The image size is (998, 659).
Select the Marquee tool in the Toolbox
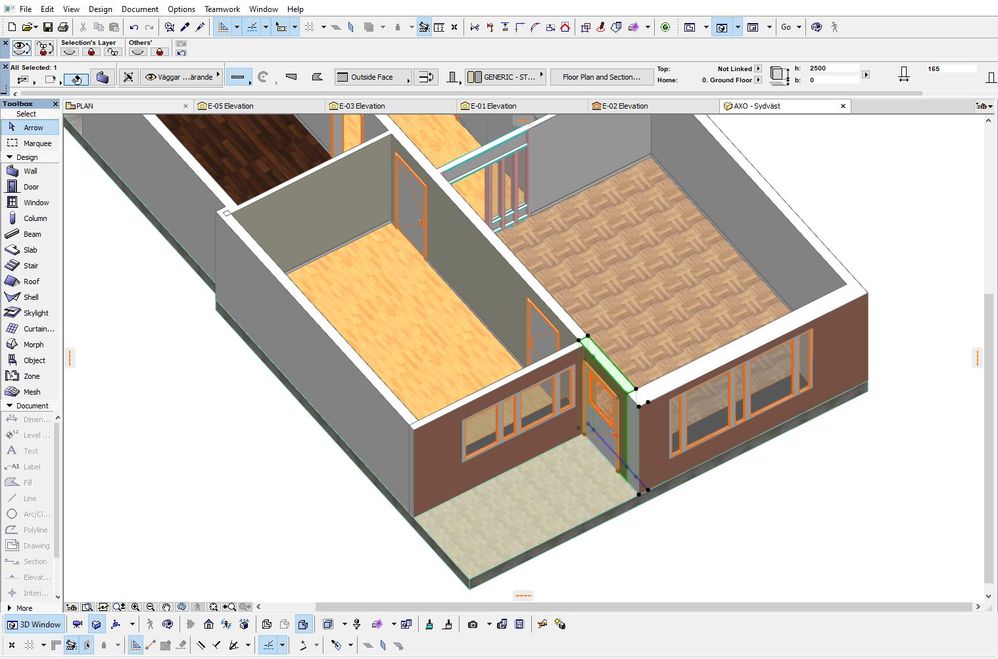point(33,143)
